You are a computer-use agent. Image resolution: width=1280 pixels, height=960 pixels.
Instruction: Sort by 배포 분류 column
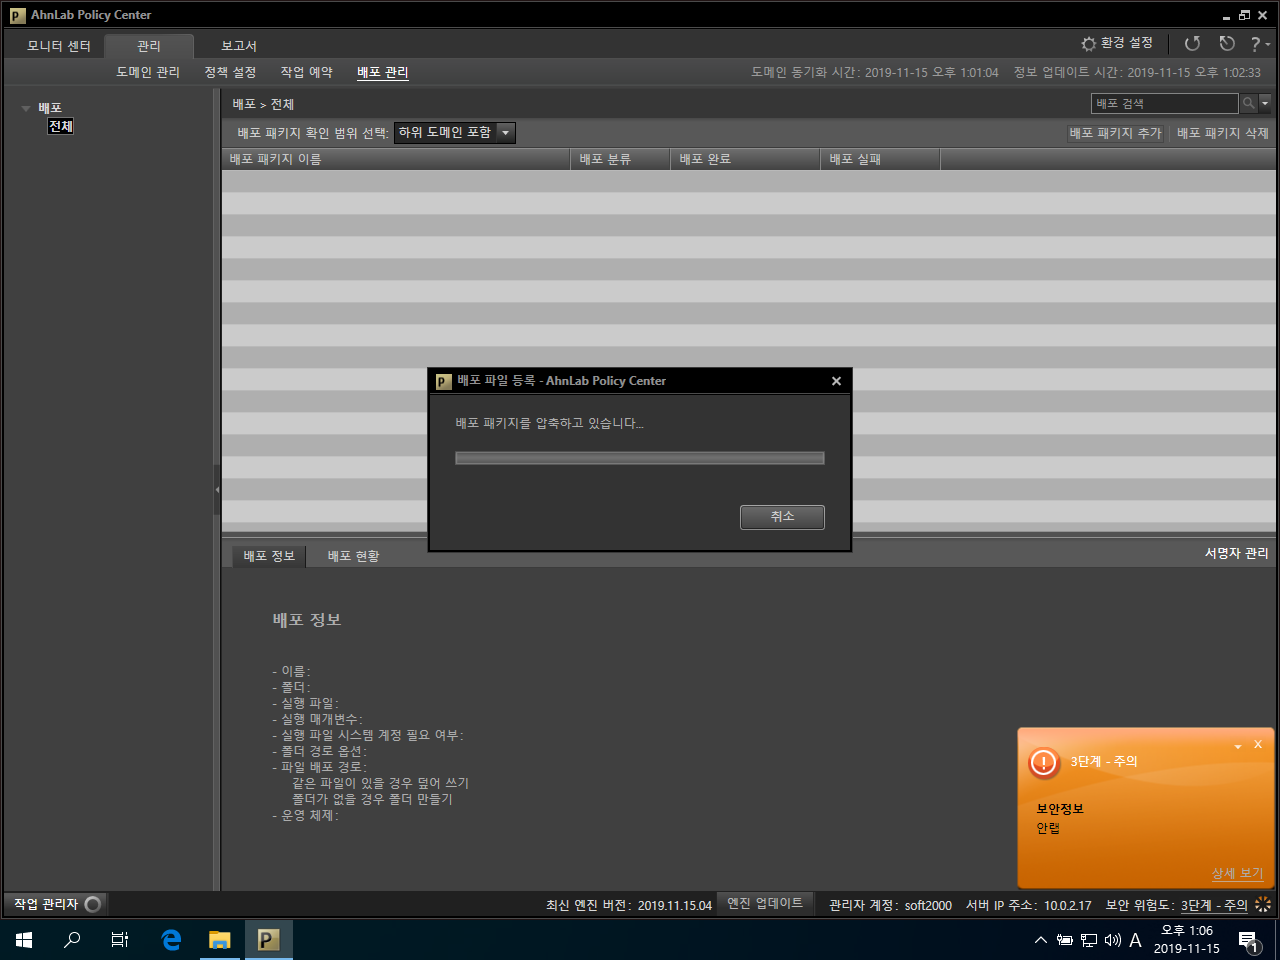click(620, 159)
